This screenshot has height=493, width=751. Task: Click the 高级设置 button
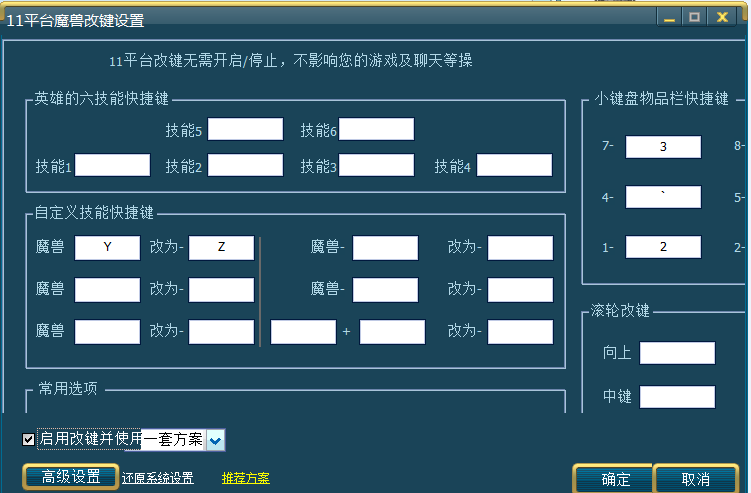click(70, 477)
